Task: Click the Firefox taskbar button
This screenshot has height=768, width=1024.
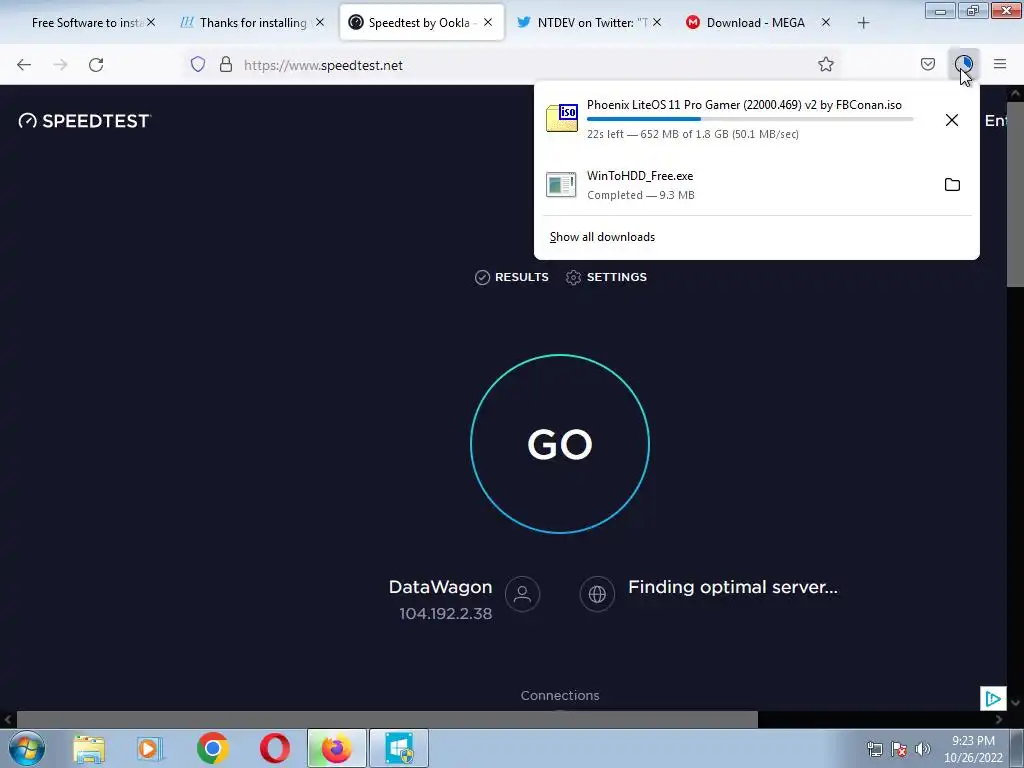Action: coord(336,748)
